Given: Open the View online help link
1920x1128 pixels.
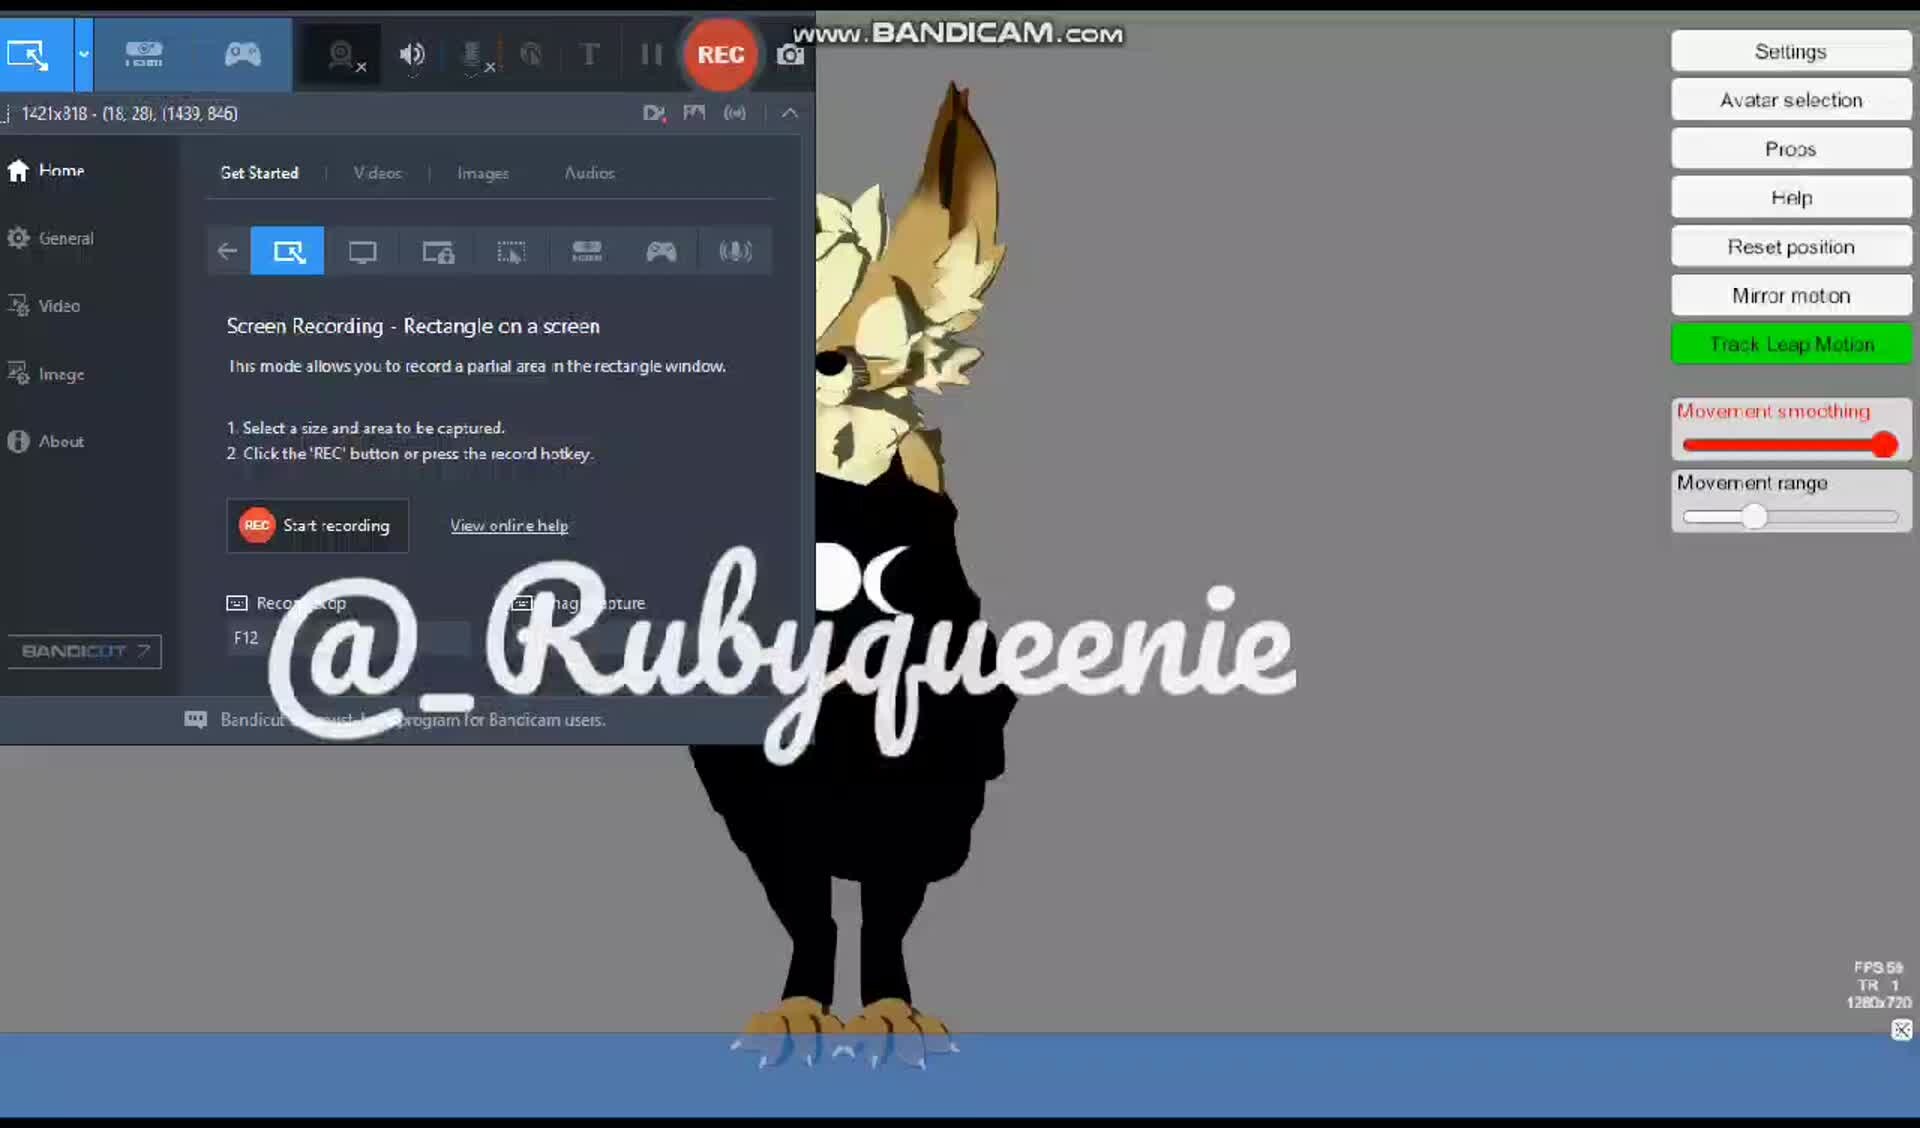Looking at the screenshot, I should coord(509,525).
